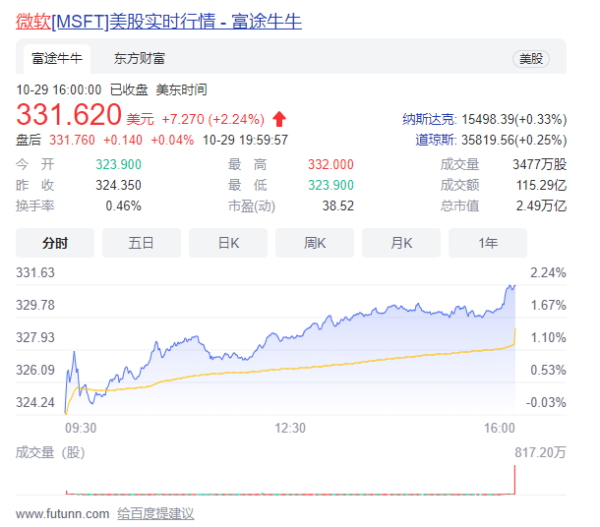
Task: Click the 2.24% percent axis label
Action: [x=548, y=273]
